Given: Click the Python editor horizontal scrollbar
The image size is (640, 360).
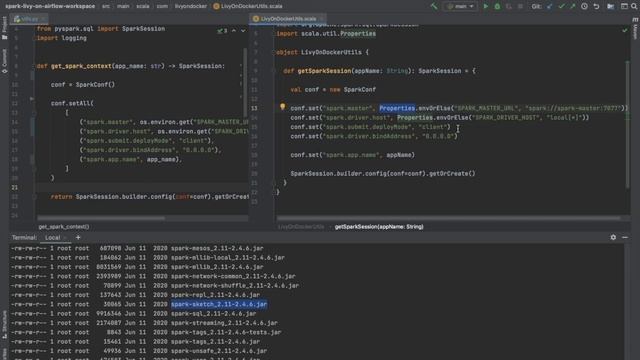Looking at the screenshot, I should (102, 218).
